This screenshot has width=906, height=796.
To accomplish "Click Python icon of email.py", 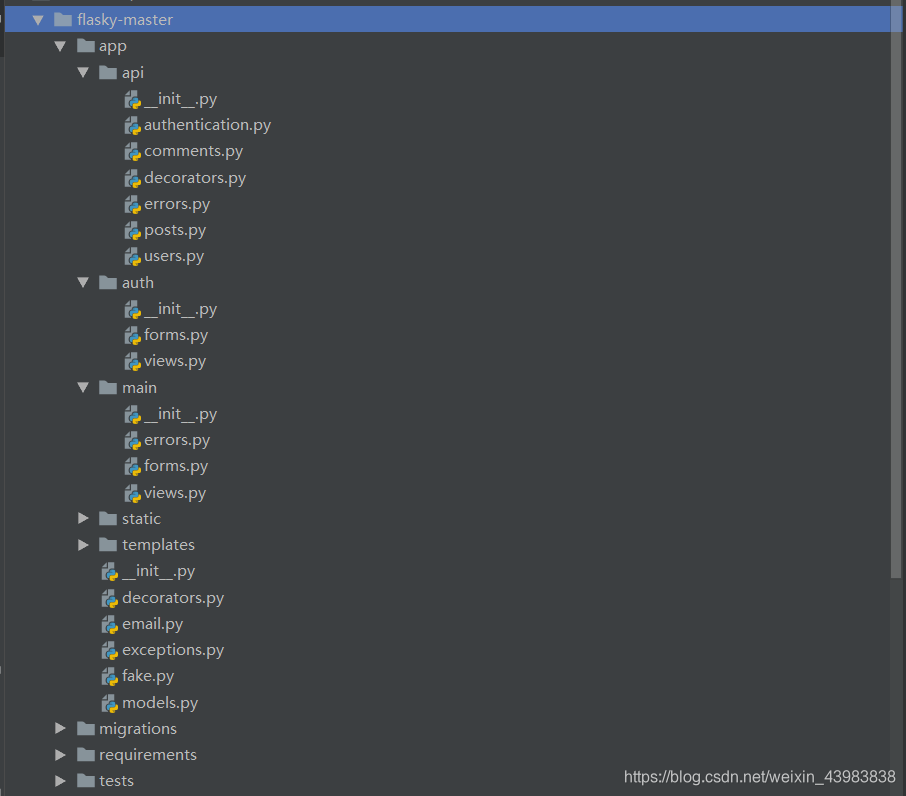I will tap(110, 624).
